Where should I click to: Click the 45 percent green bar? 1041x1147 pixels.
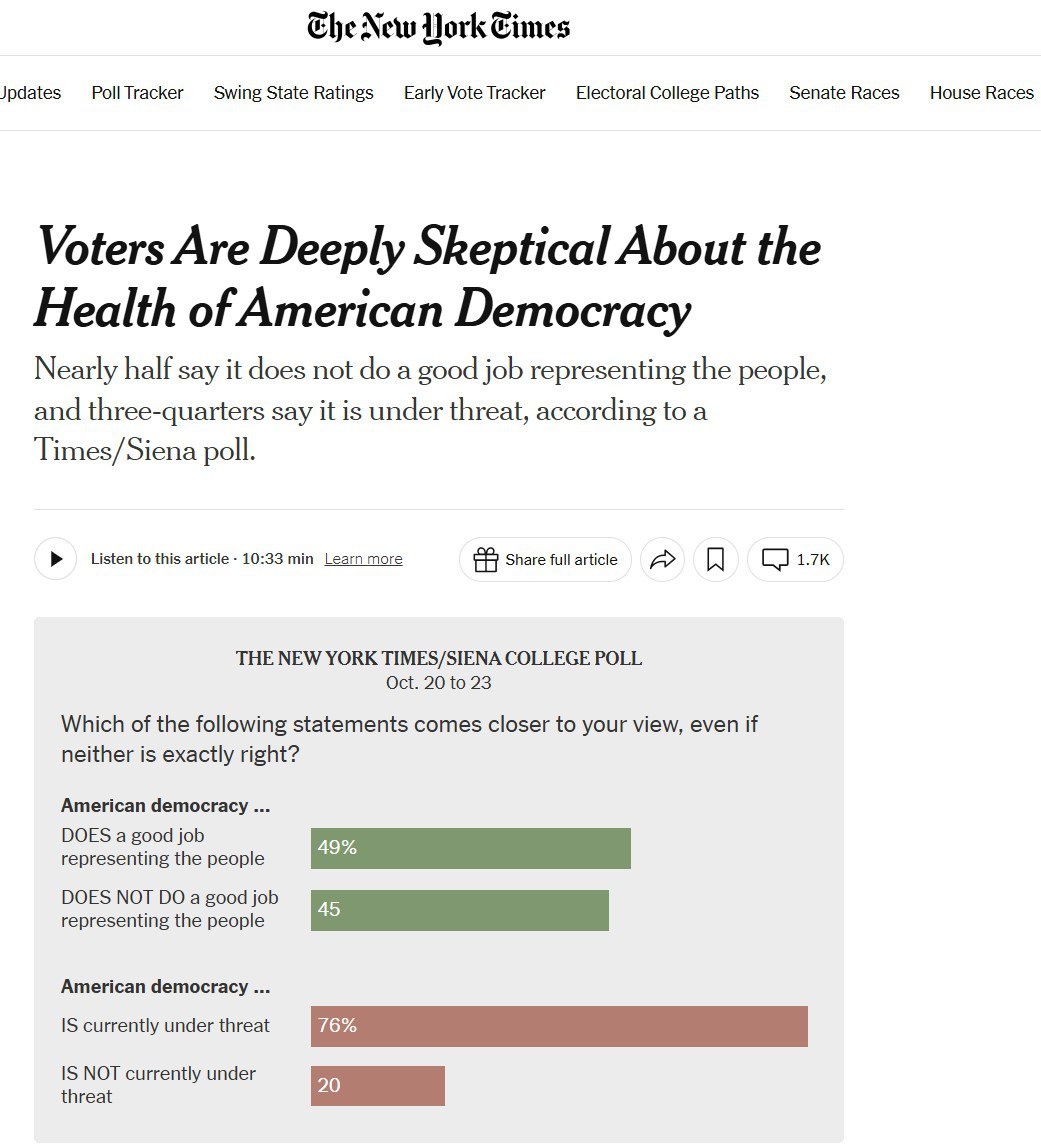pos(459,910)
